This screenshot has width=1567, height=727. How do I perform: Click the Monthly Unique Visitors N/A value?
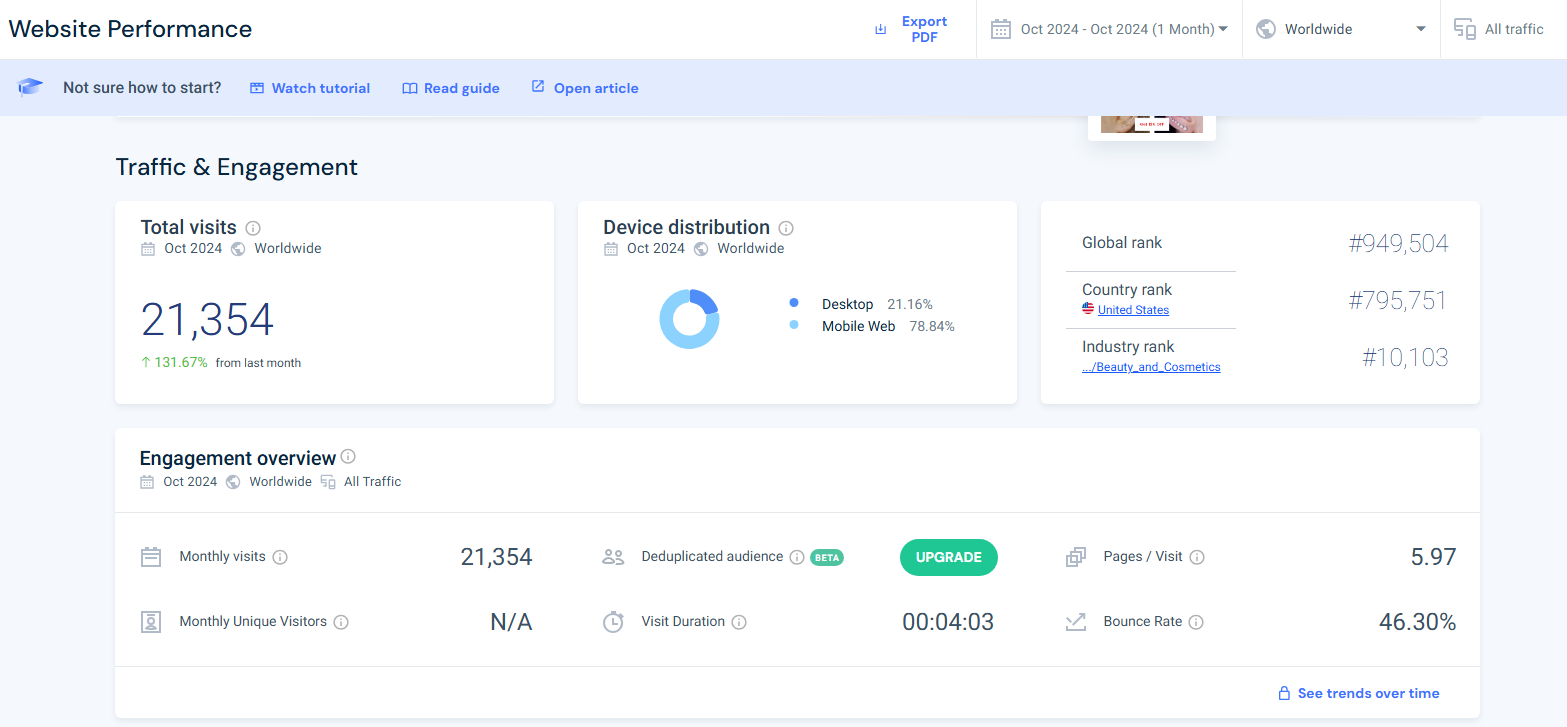tap(511, 622)
